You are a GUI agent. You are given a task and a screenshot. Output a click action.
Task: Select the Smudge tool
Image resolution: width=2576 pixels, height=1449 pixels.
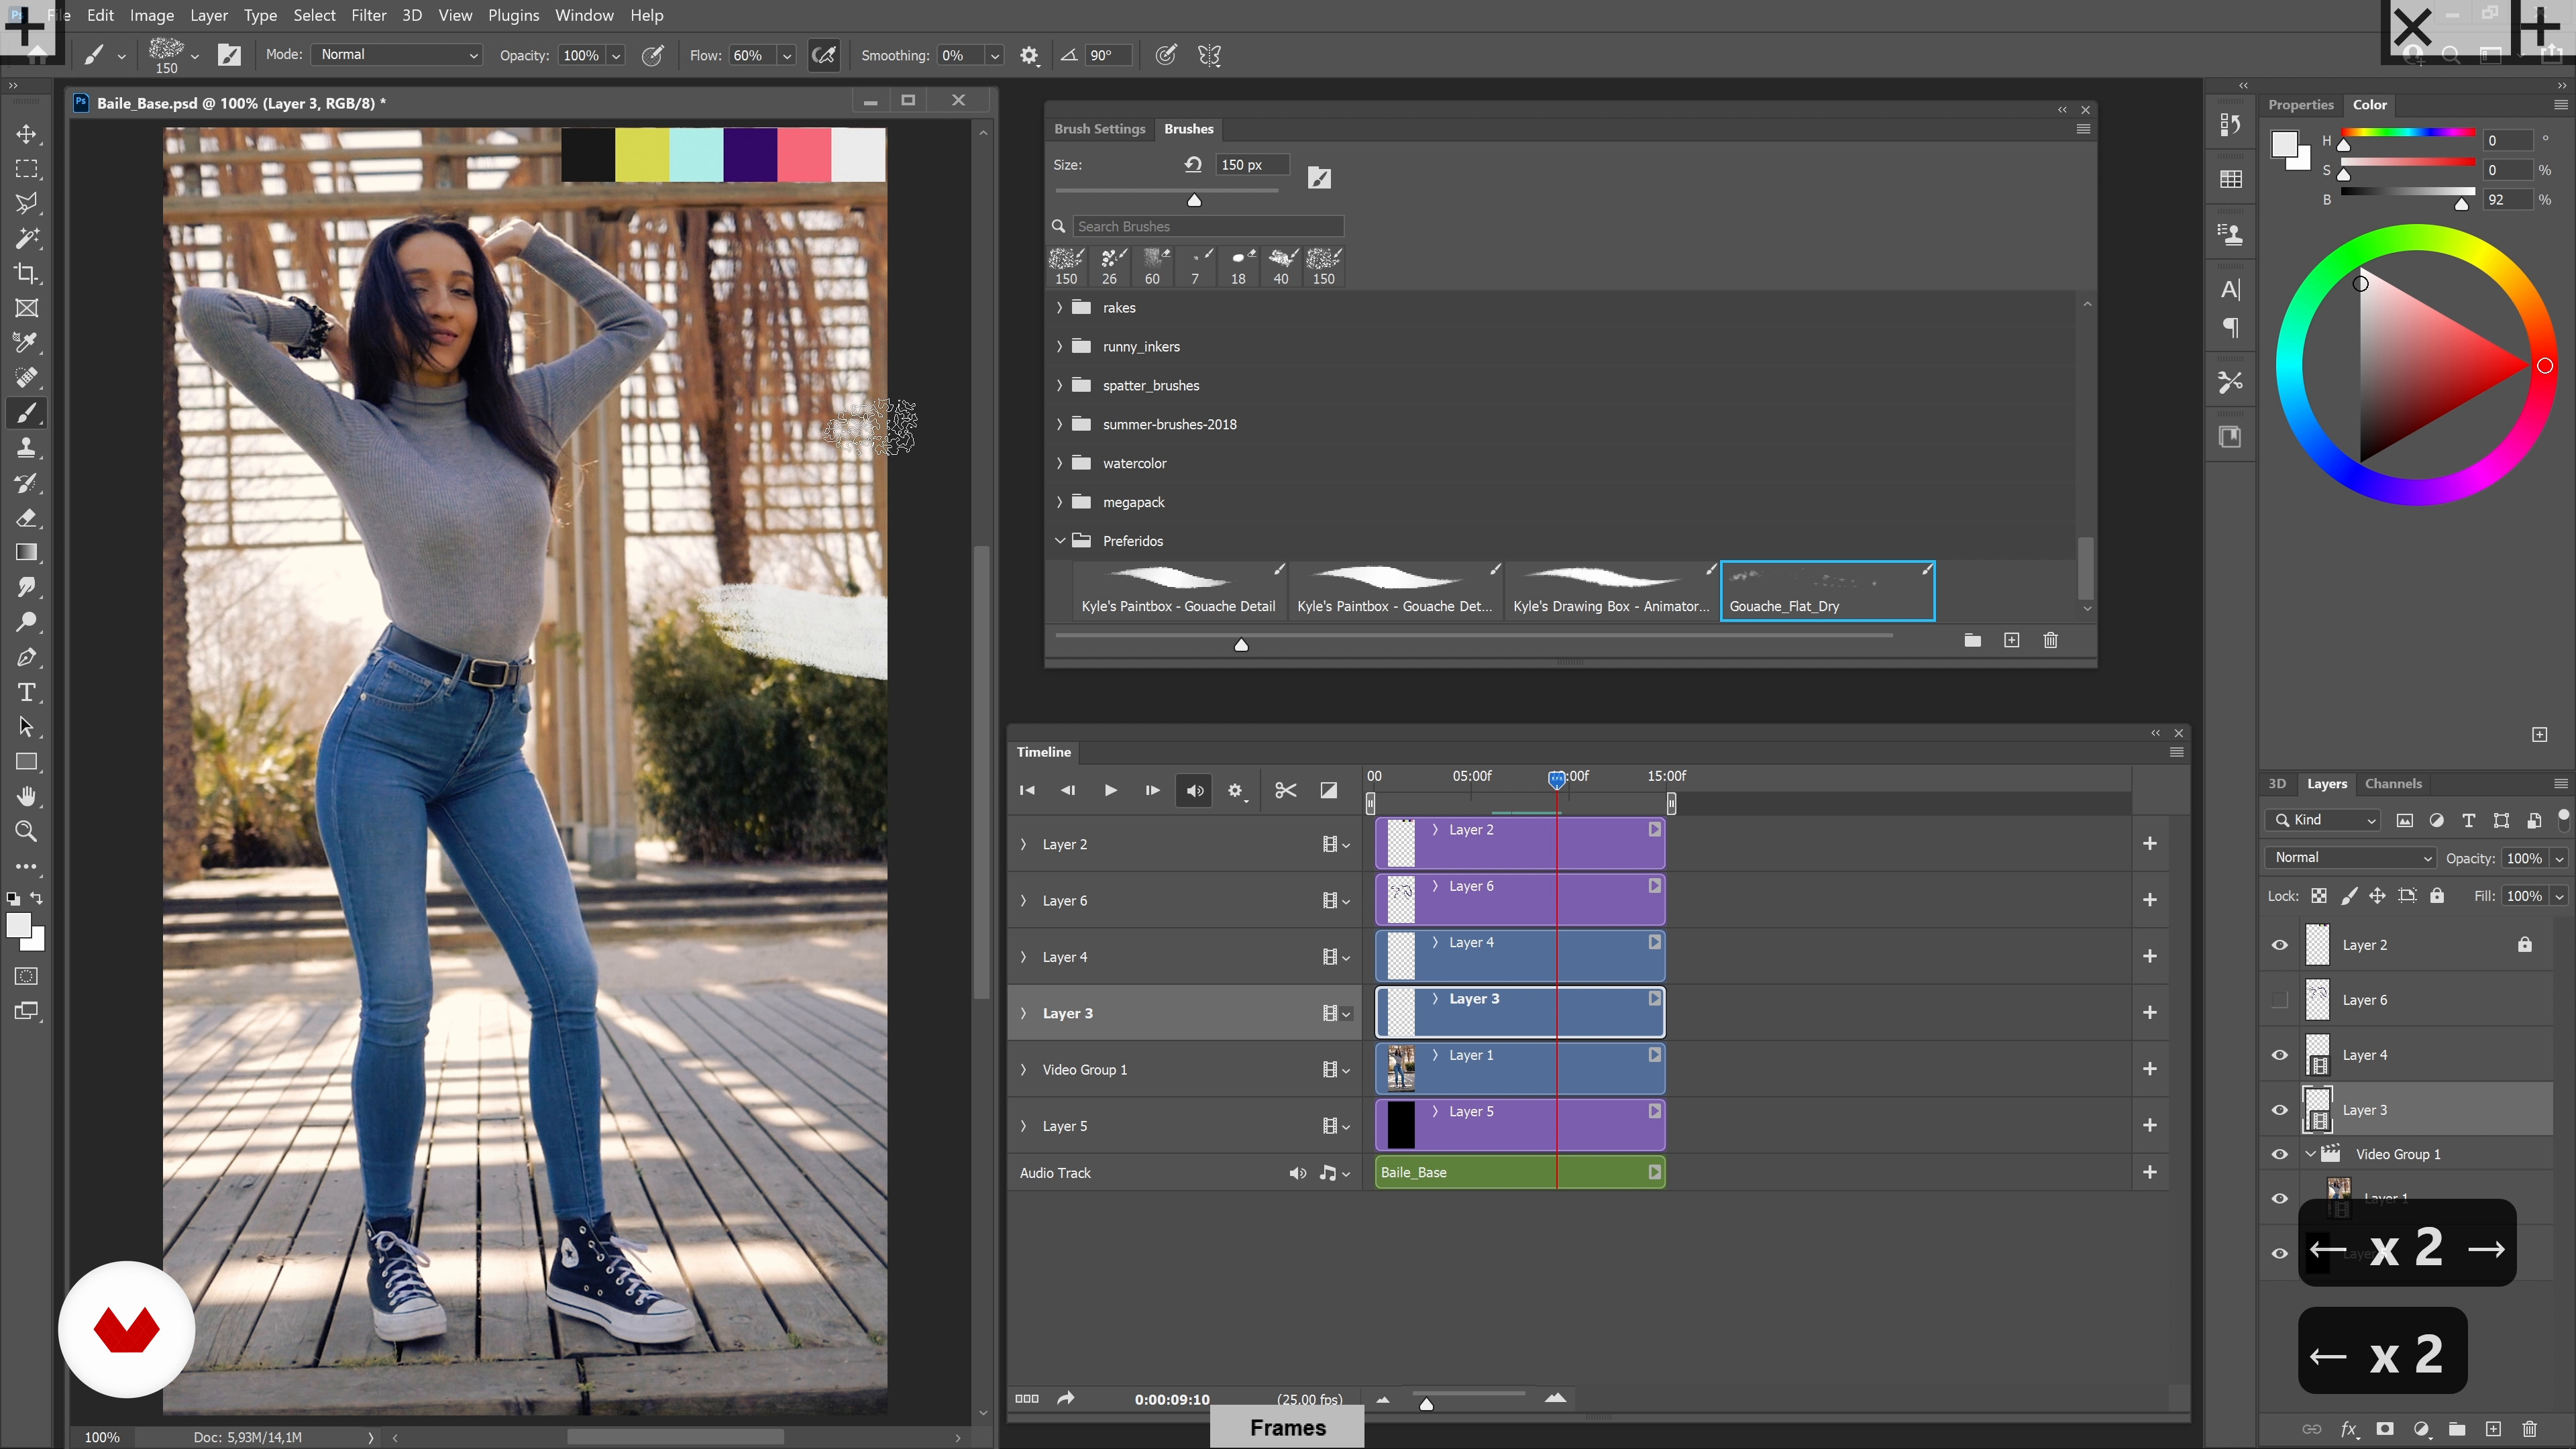coord(27,588)
